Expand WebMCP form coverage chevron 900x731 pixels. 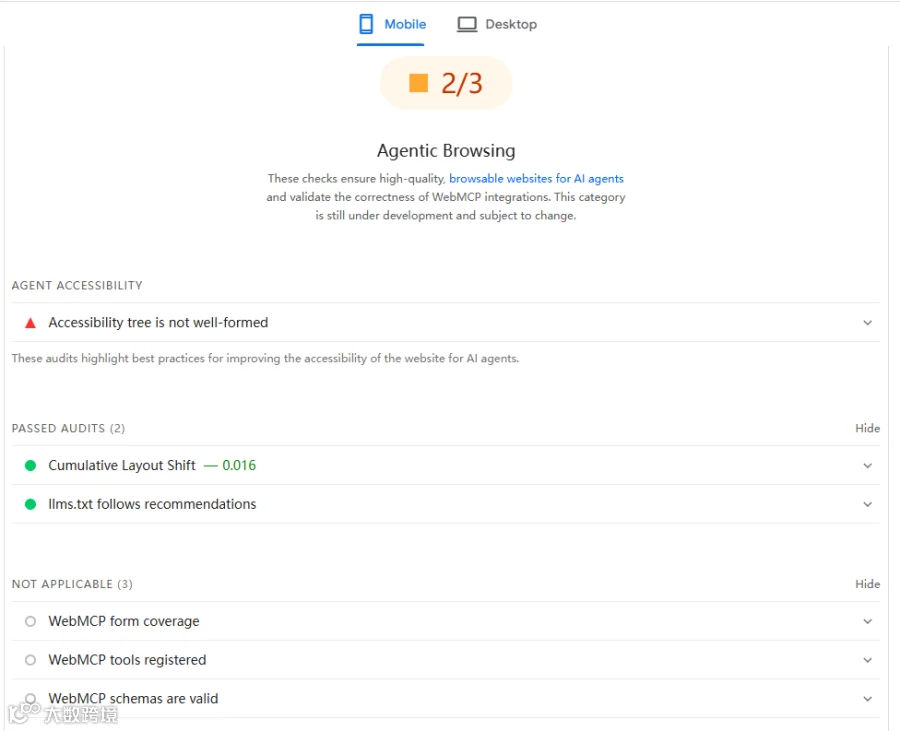[x=867, y=621]
